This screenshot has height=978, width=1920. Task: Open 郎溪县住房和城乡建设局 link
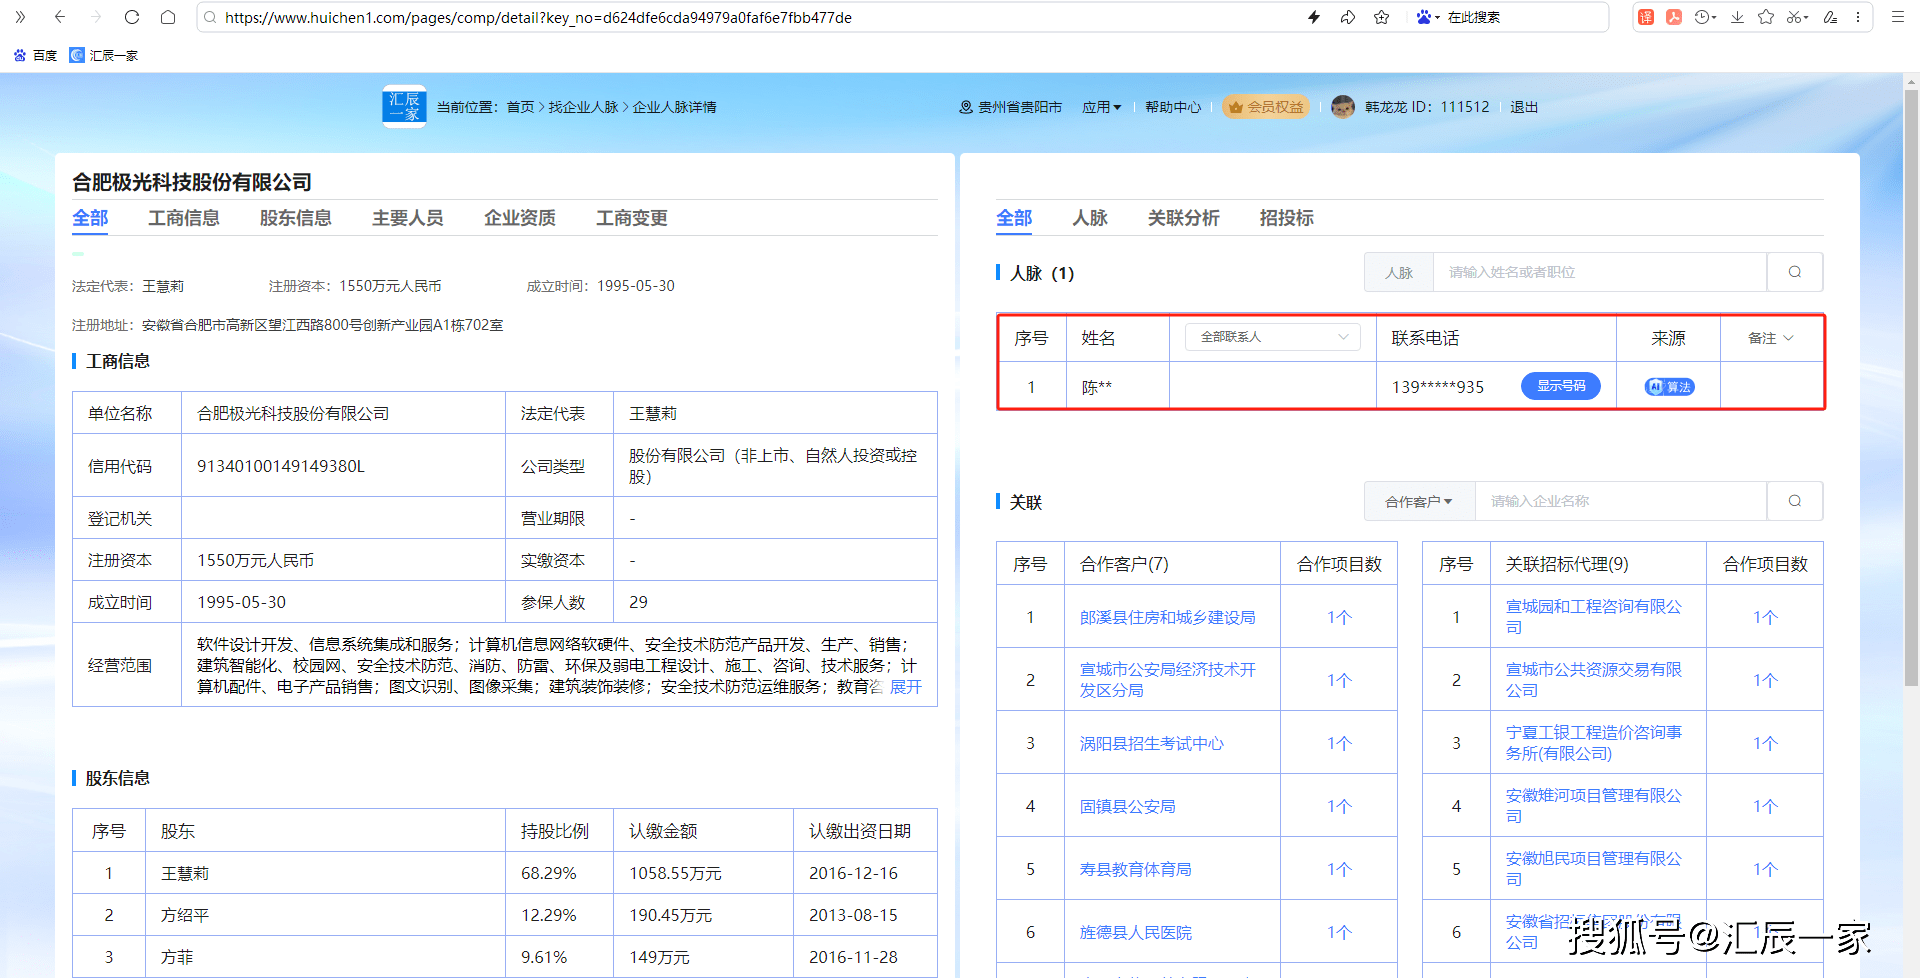1168,617
